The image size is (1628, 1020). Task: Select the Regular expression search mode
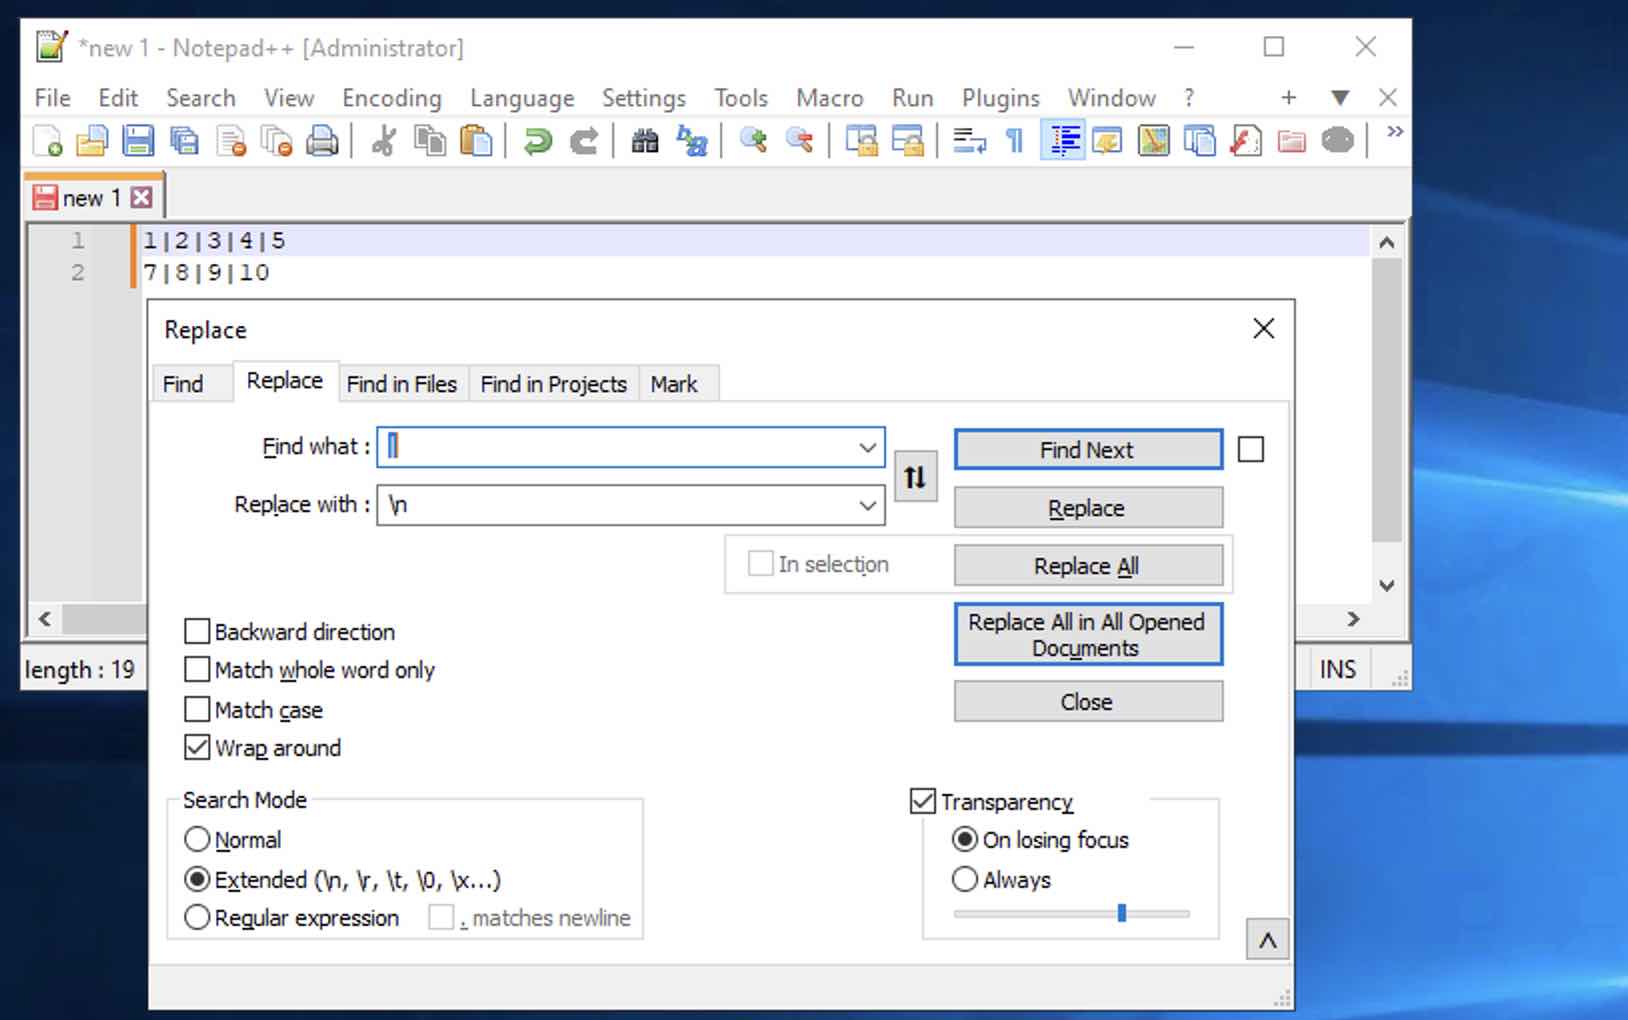click(x=197, y=917)
